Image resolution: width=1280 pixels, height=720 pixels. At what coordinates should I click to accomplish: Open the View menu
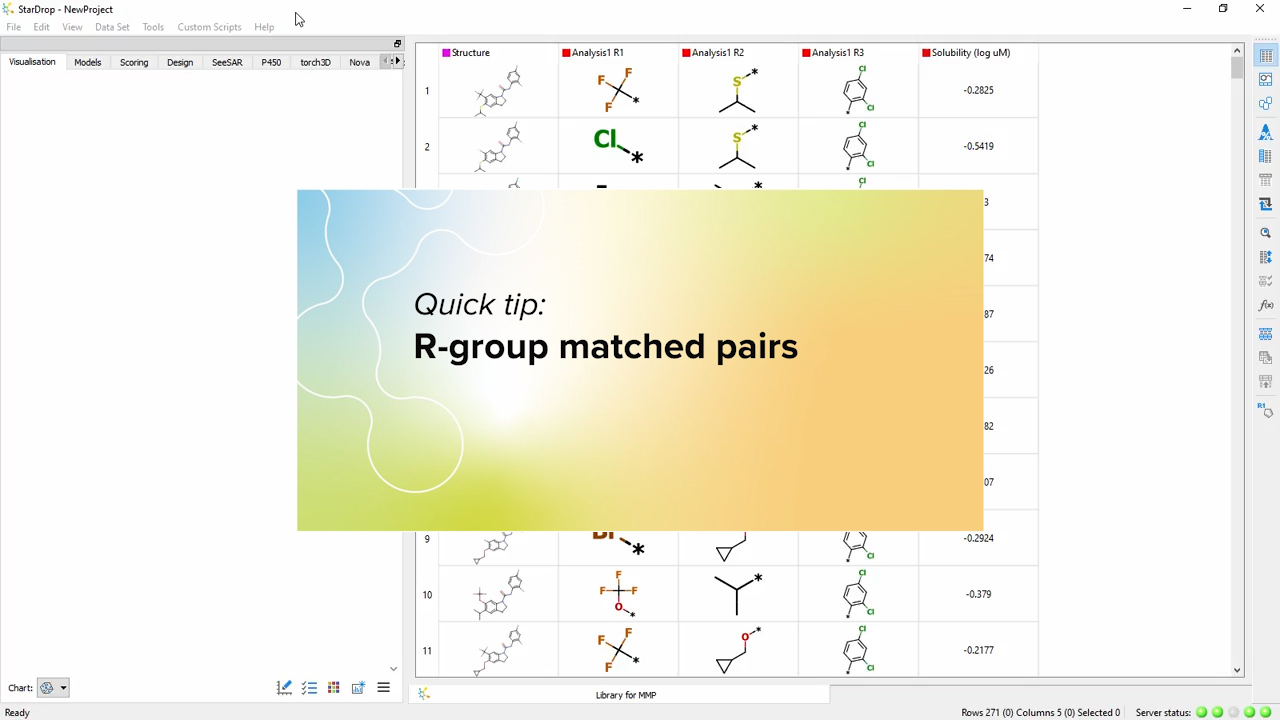[x=72, y=27]
